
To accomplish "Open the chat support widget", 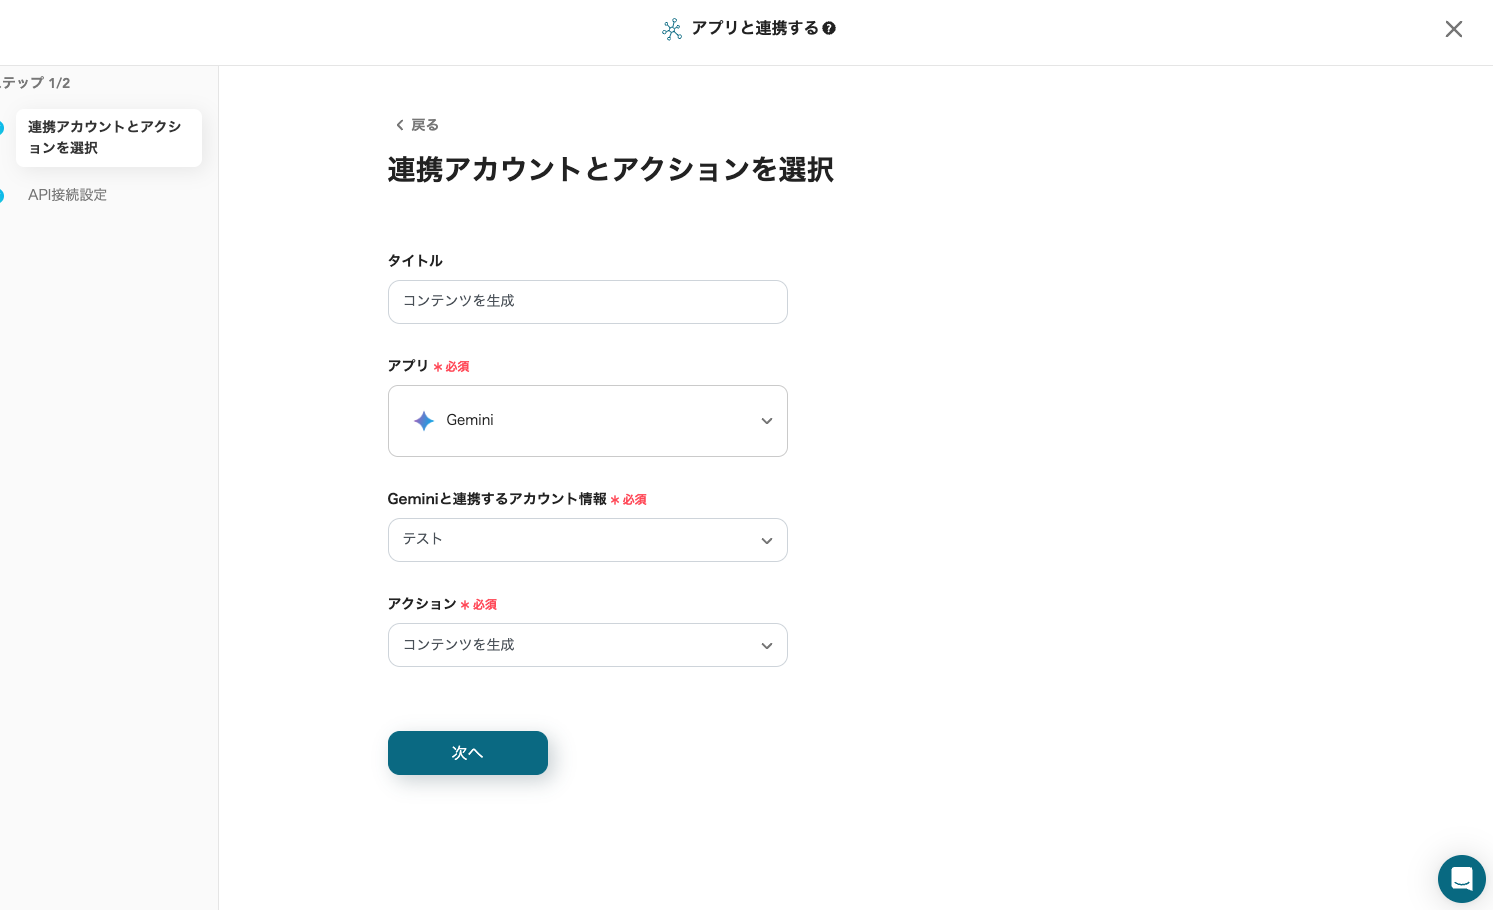I will pyautogui.click(x=1461, y=879).
